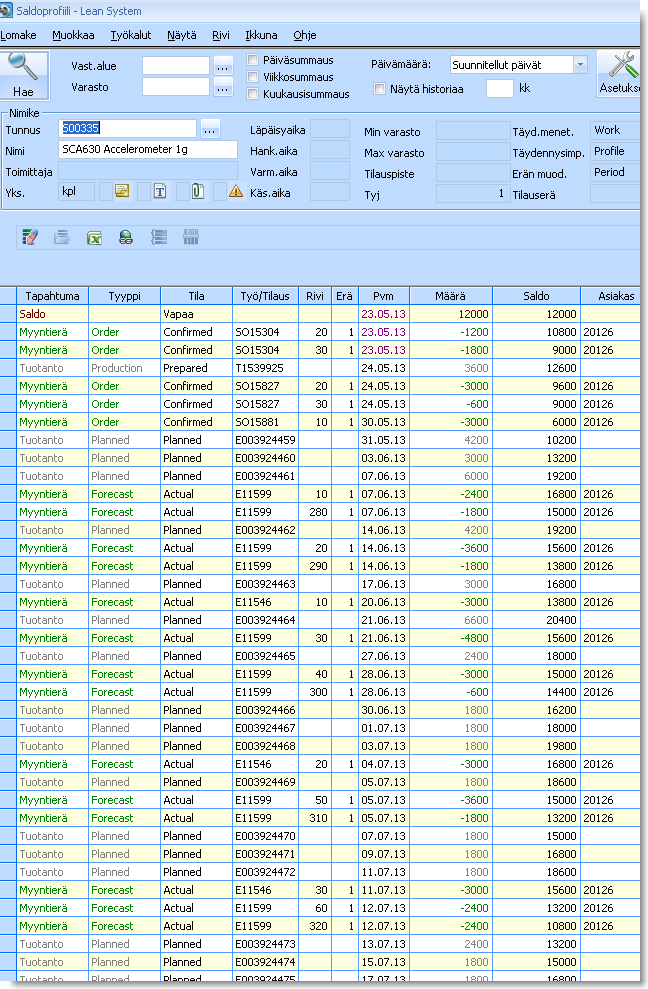Open the Työkalut menu
The width and height of the screenshot is (648, 989).
tap(131, 35)
